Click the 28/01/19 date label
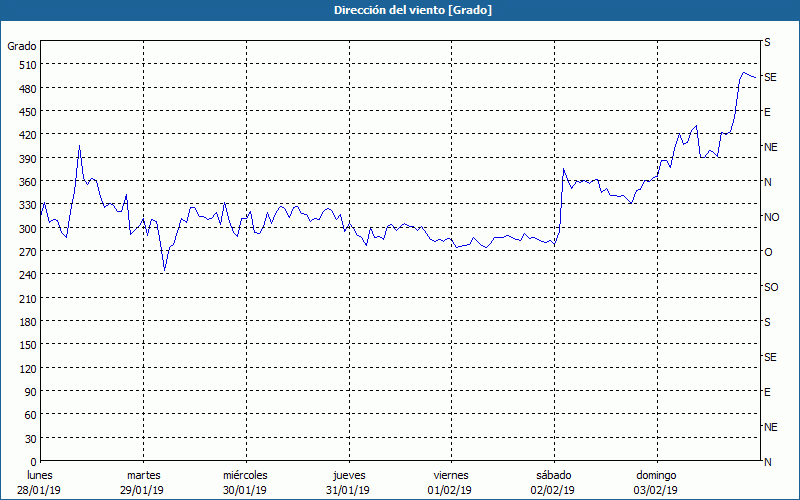This screenshot has height=500, width=800. pos(40,490)
